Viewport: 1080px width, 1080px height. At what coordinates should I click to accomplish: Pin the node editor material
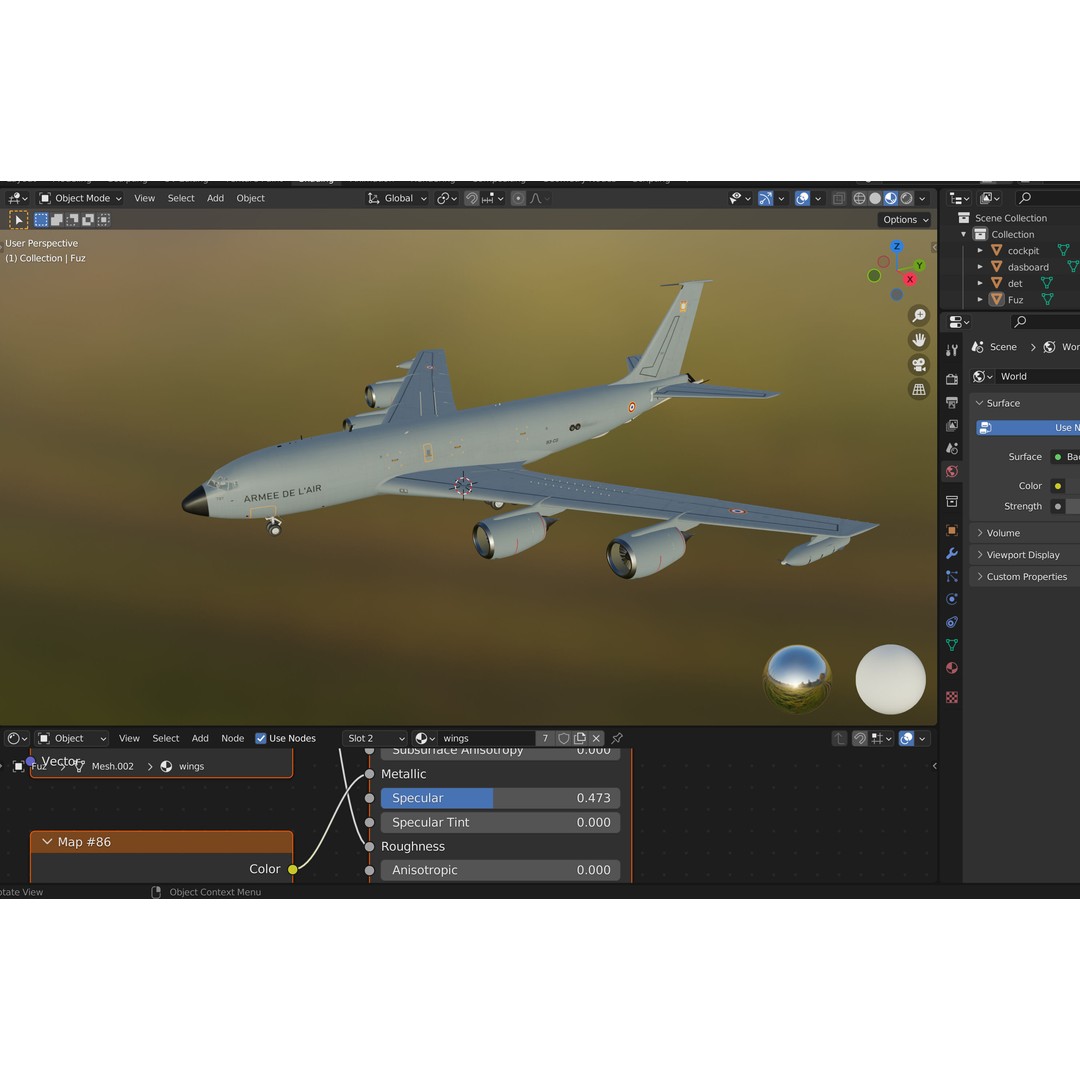617,738
